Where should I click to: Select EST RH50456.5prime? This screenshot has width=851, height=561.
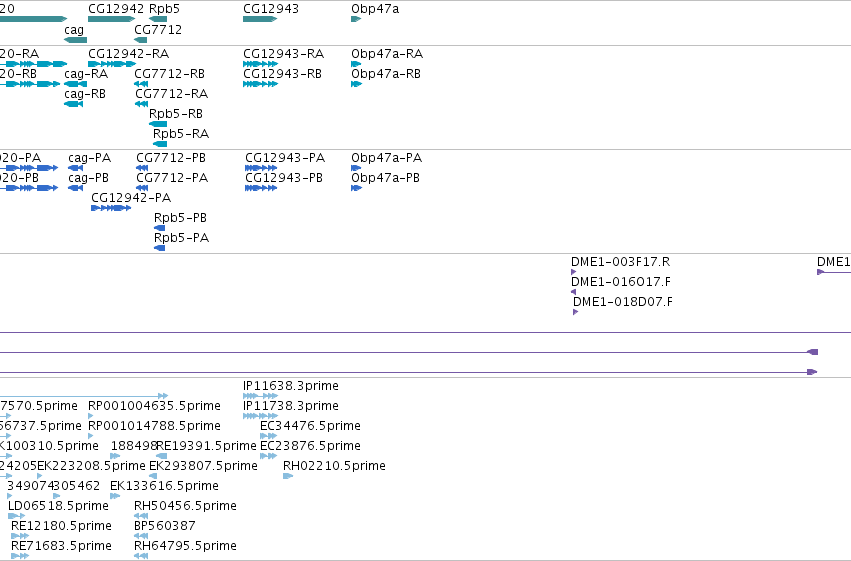coord(185,506)
